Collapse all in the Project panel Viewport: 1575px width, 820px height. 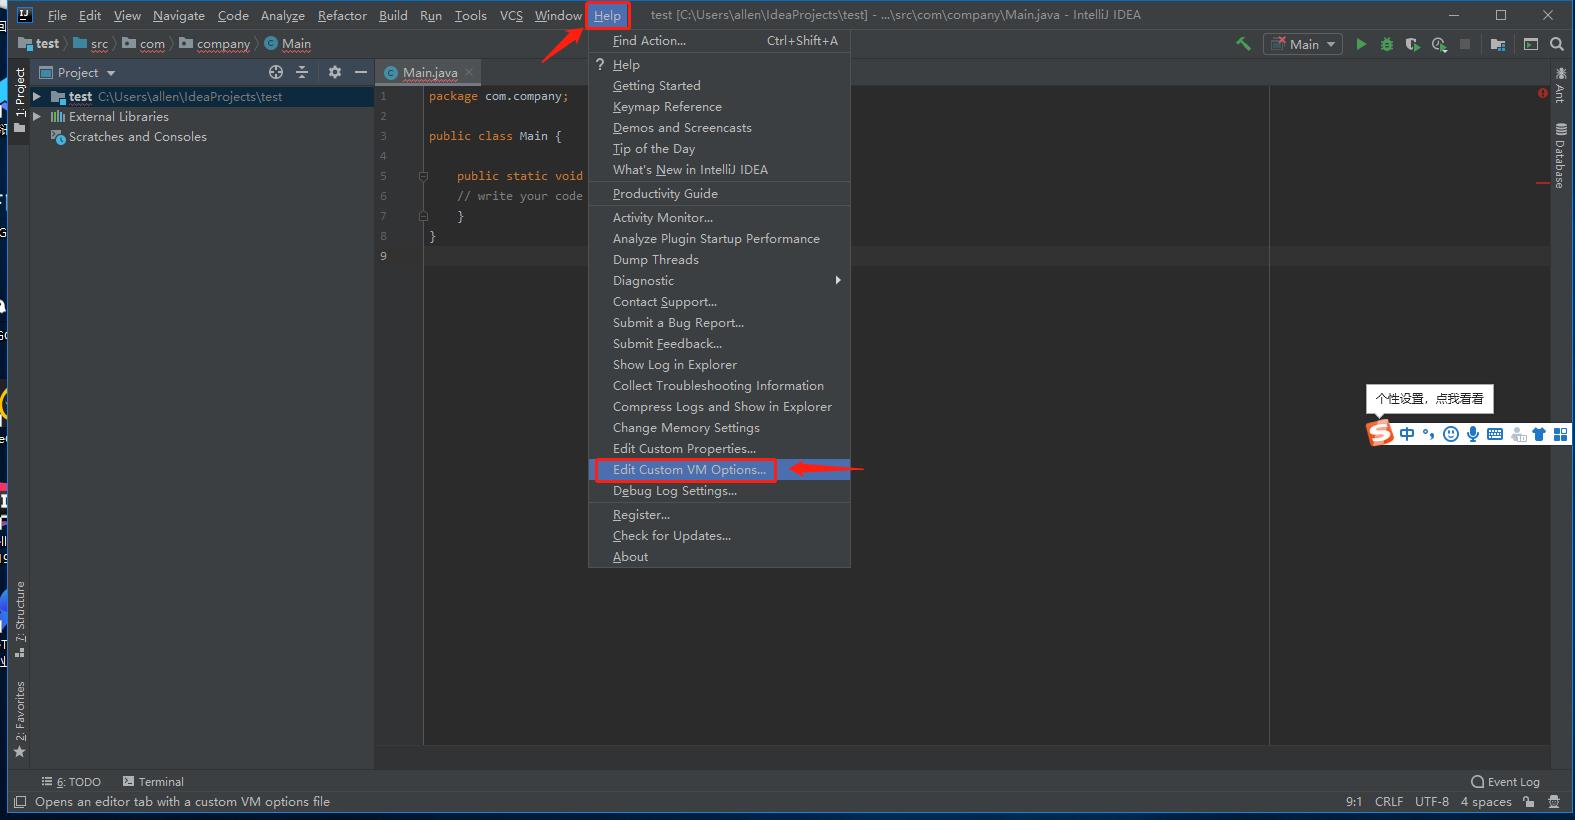click(x=302, y=72)
